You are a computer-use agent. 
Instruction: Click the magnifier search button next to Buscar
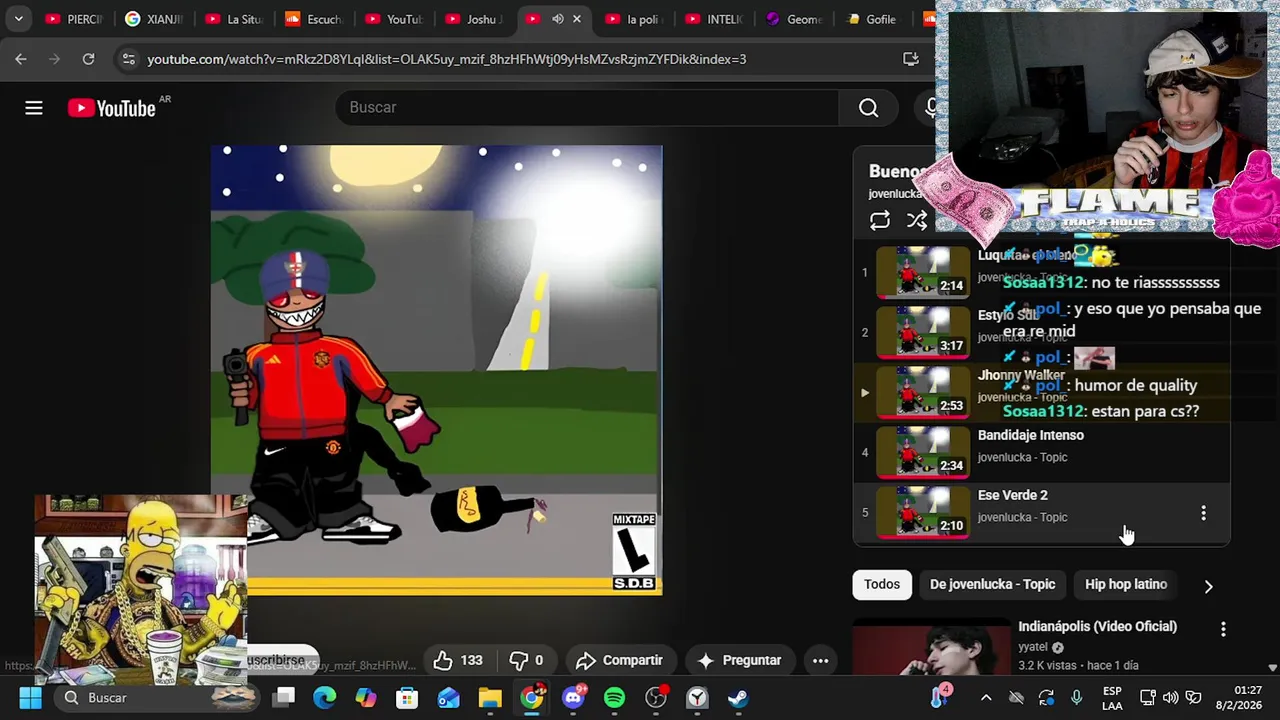pyautogui.click(x=868, y=108)
